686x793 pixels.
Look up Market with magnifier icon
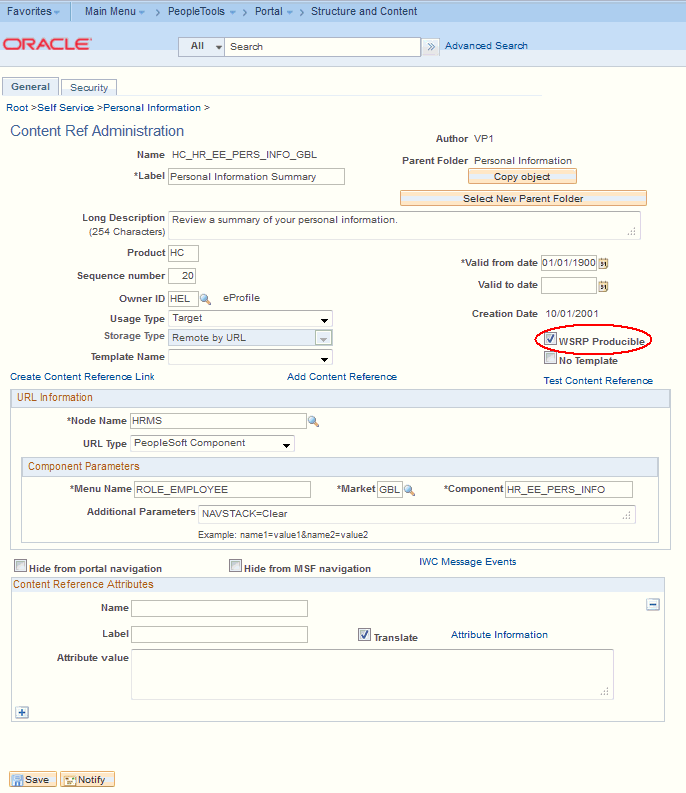409,490
